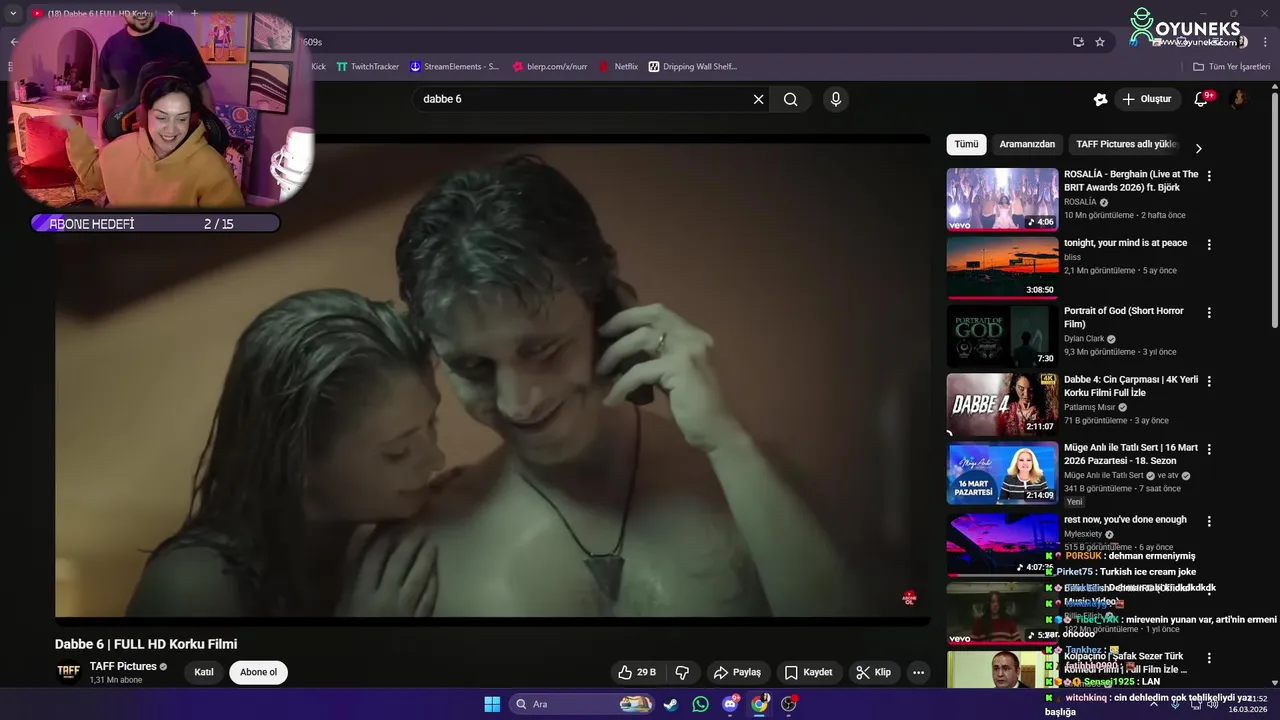Open the TAFF Pictures channel name link
Screen dimensions: 1280x720
123,666
